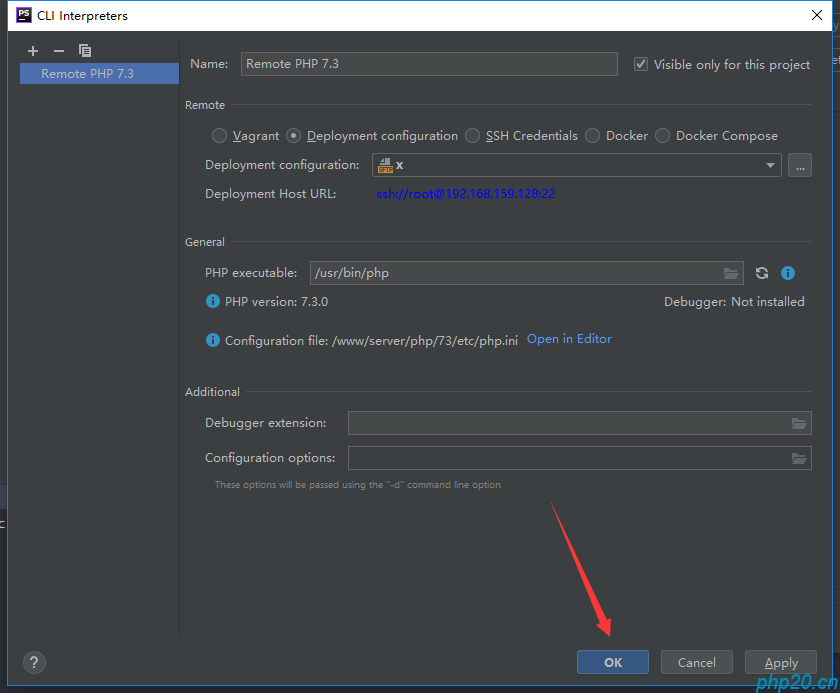This screenshot has width=840, height=693.
Task: Show phpinfo with blue info icon near refresh
Action: click(788, 273)
